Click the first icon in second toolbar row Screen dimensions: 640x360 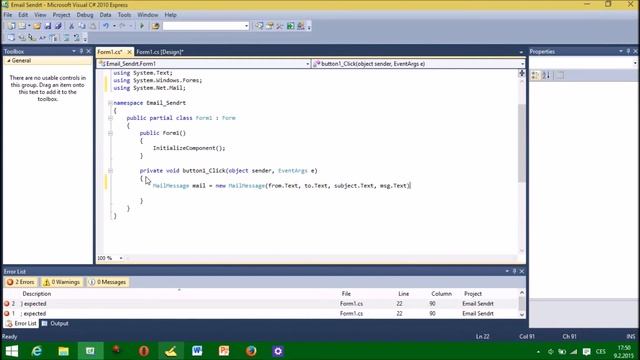pos(11,38)
